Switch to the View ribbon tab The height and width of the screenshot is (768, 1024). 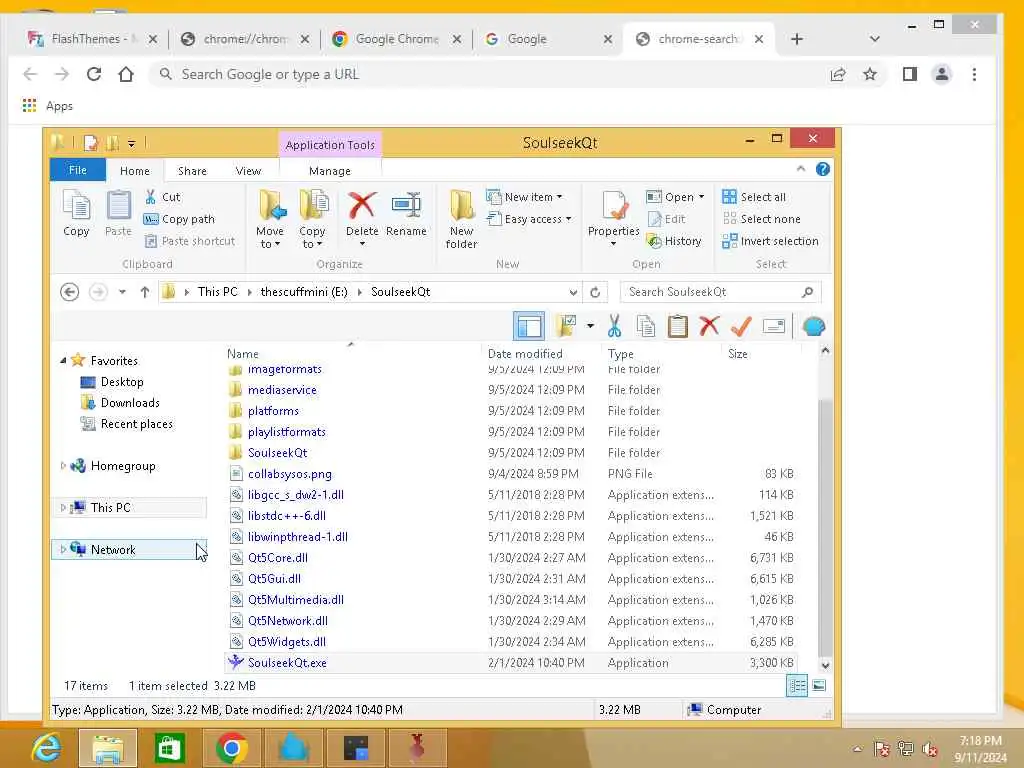tap(248, 170)
